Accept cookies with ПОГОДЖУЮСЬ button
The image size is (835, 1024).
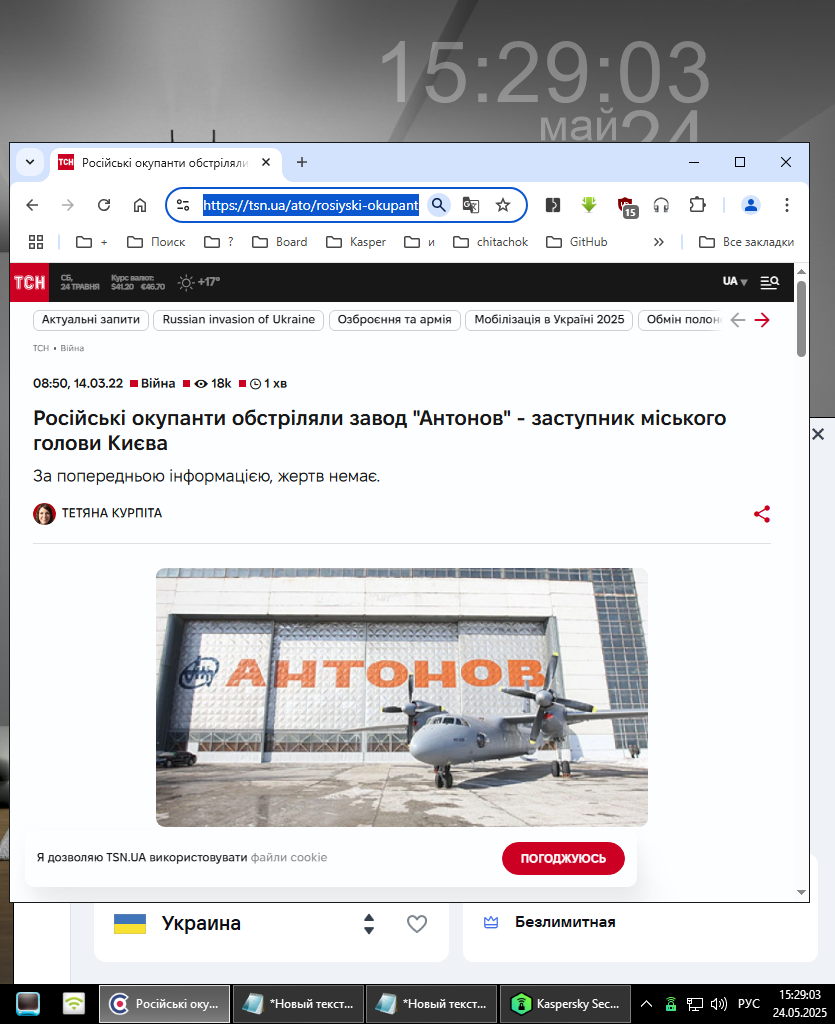click(x=563, y=858)
